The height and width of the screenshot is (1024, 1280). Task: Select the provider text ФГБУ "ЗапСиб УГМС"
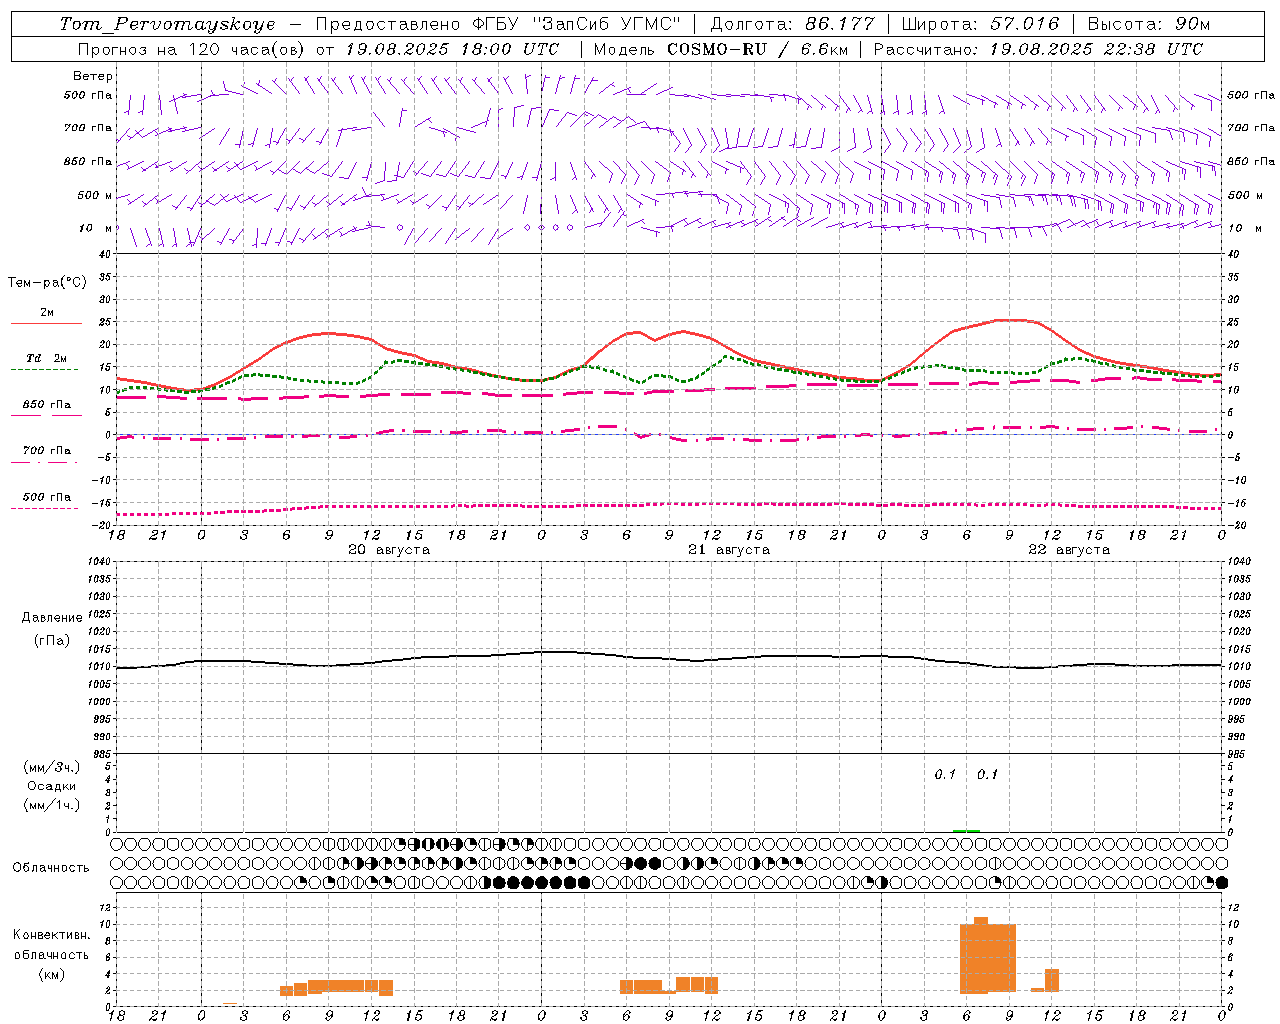click(576, 24)
